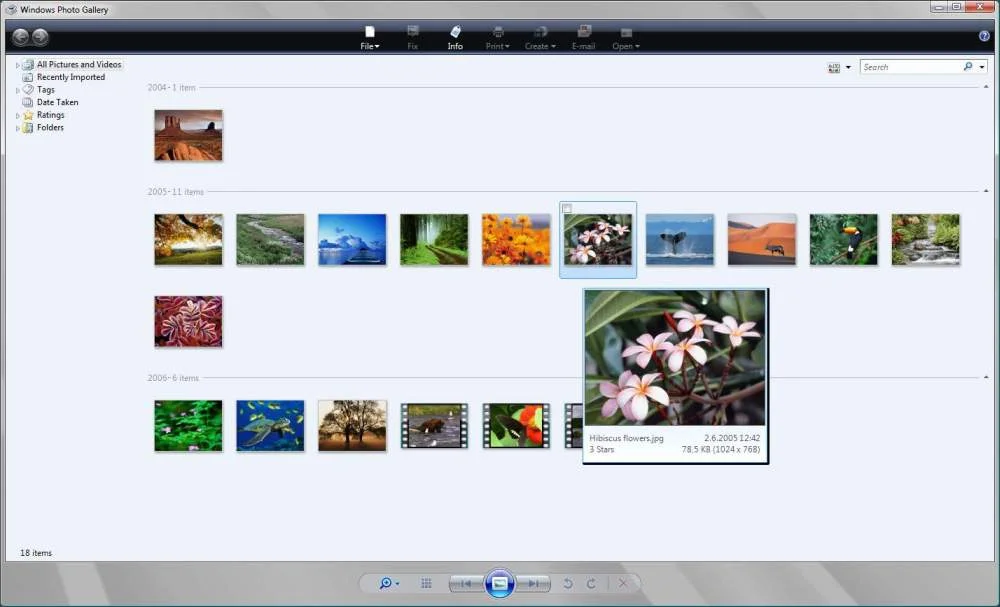Open the help question mark icon
Viewport: 1000px width, 607px height.
pyautogui.click(x=984, y=36)
